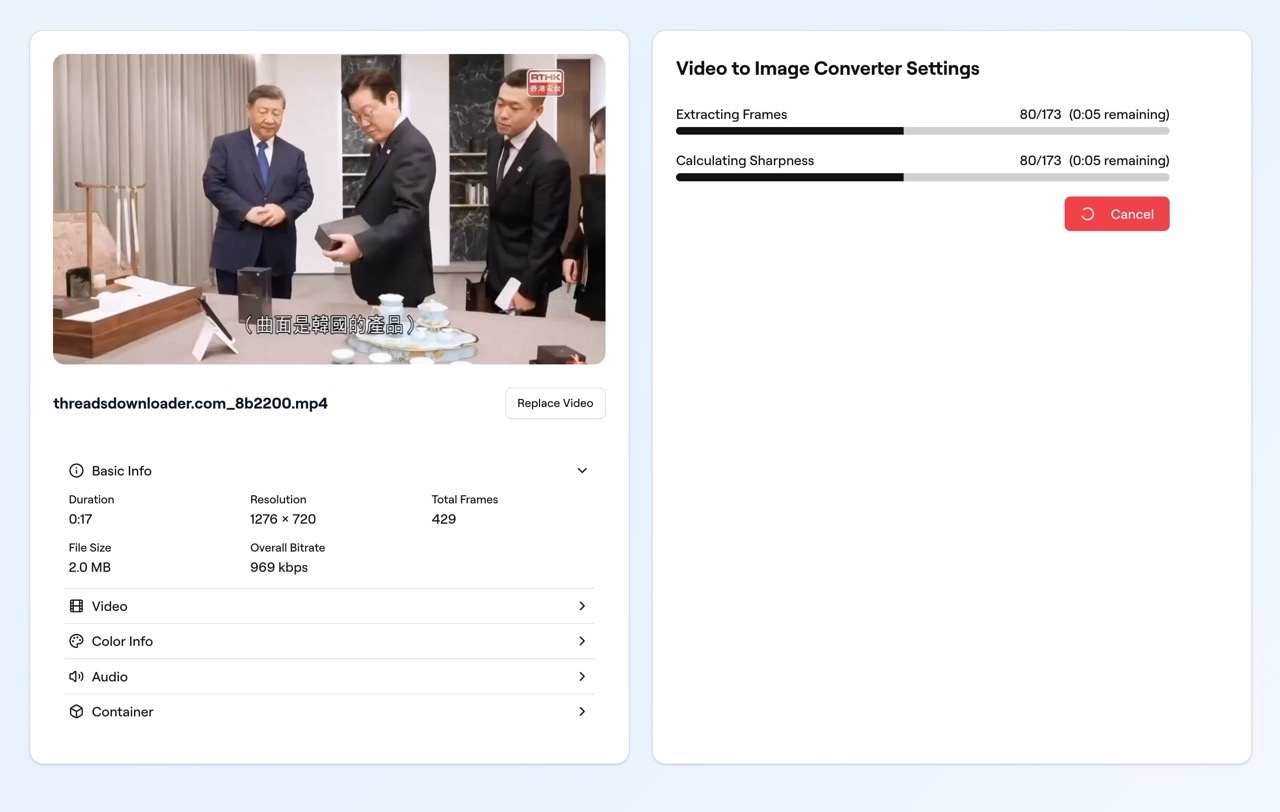Click the spinner icon inside the Cancel button

coord(1088,214)
